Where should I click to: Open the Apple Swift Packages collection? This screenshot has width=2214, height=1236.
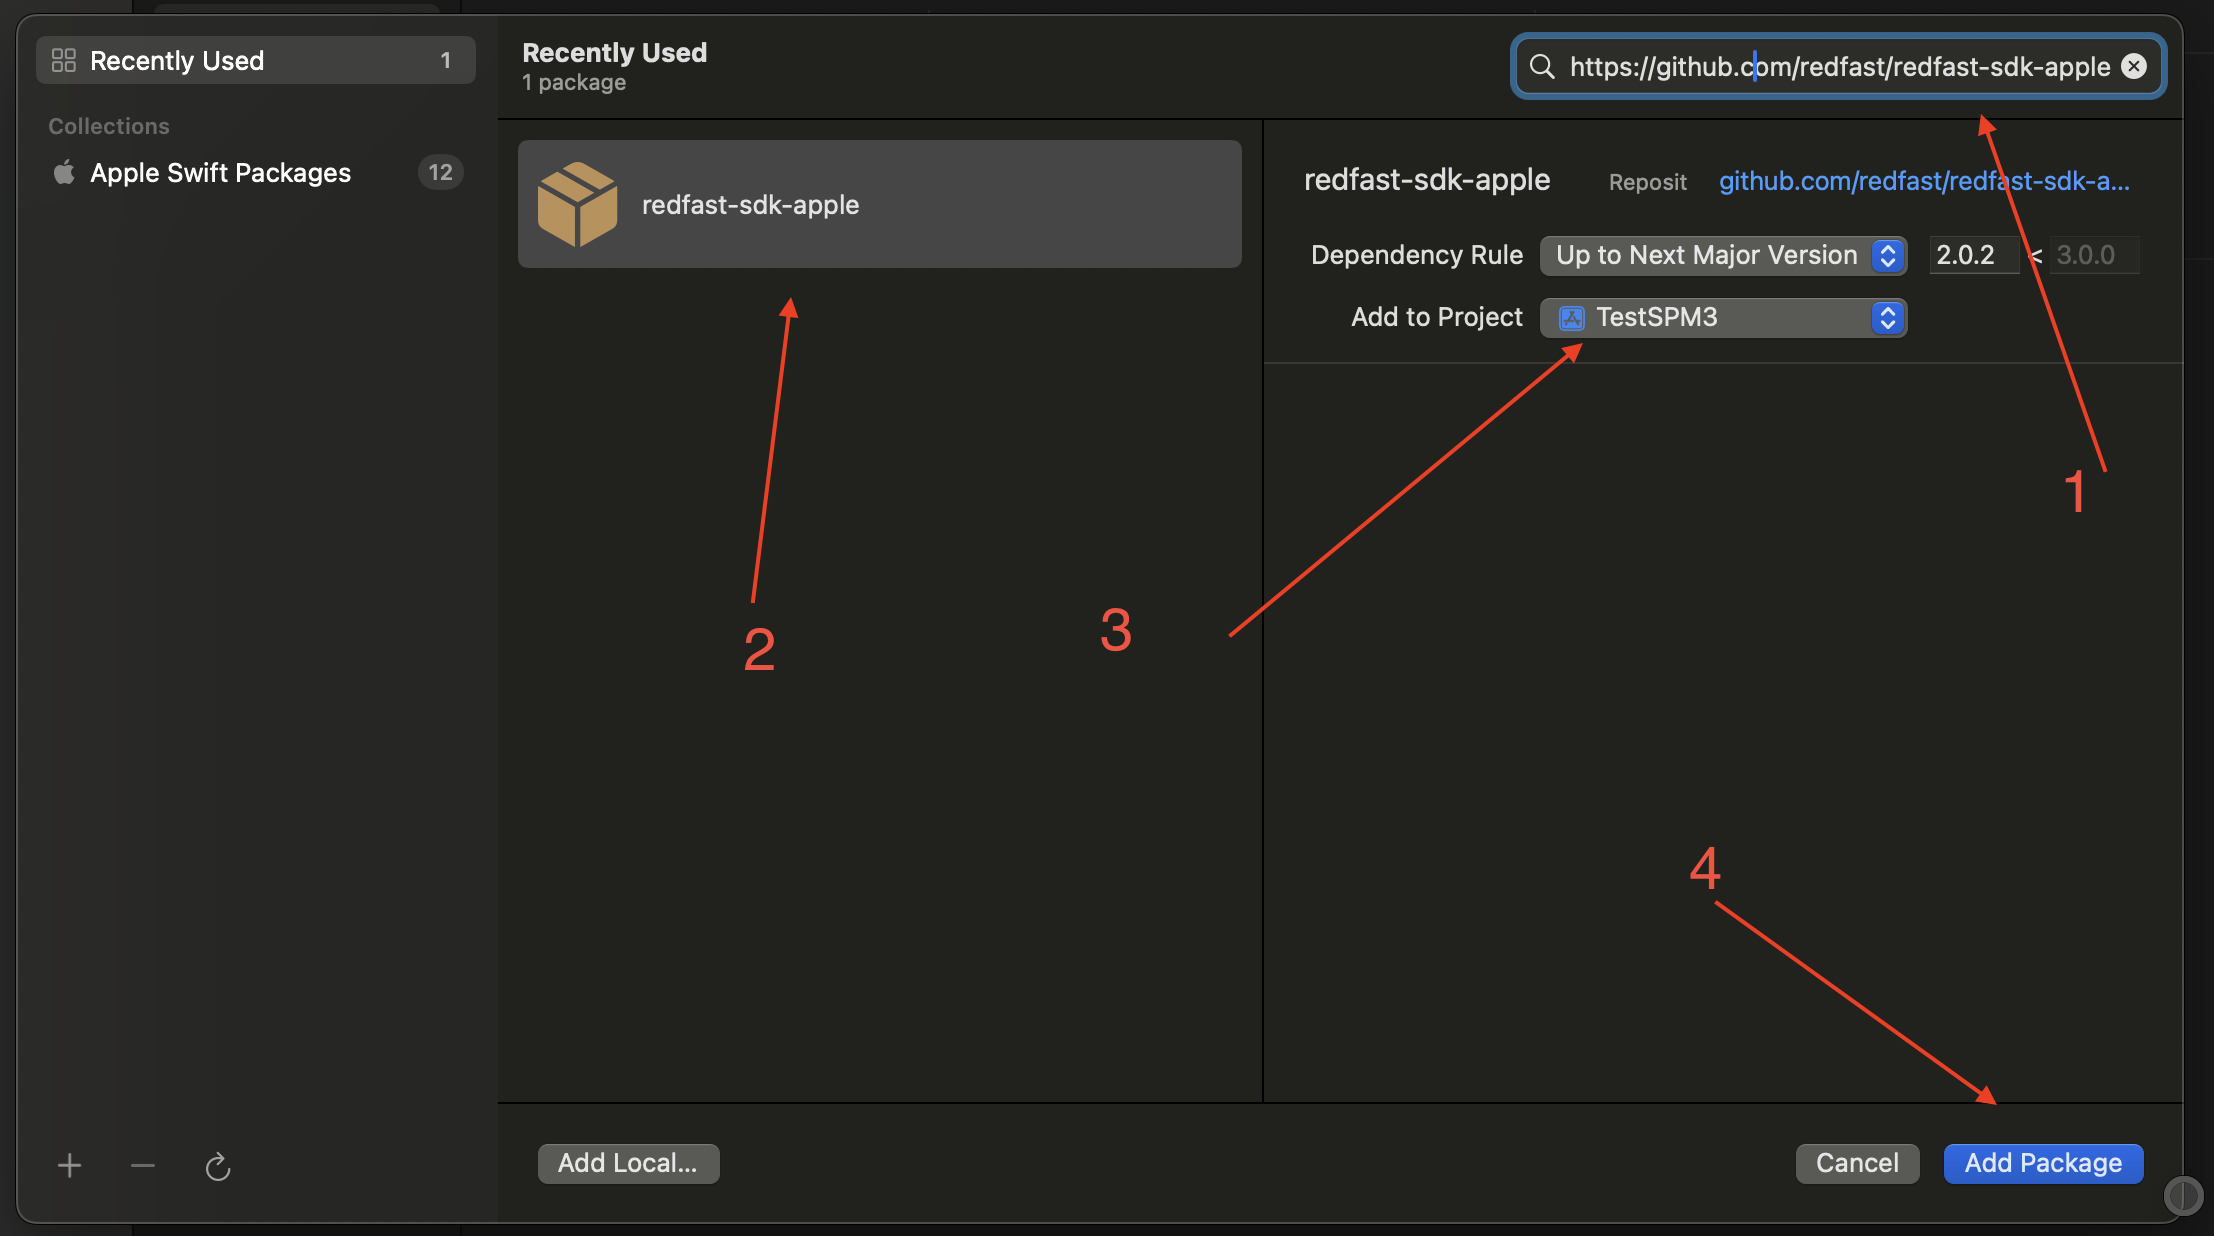point(256,173)
